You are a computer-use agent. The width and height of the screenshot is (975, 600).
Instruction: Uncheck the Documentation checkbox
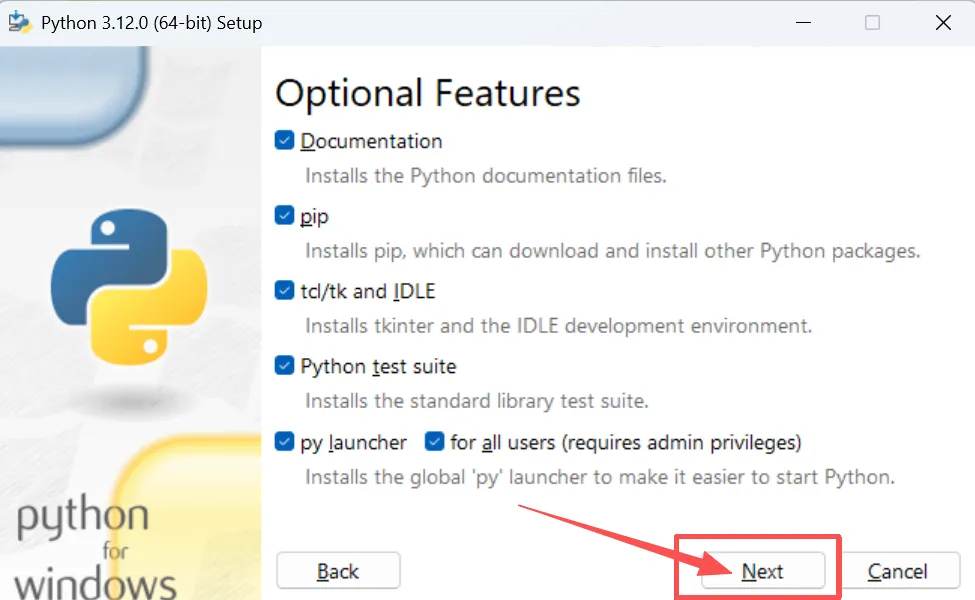pos(285,141)
